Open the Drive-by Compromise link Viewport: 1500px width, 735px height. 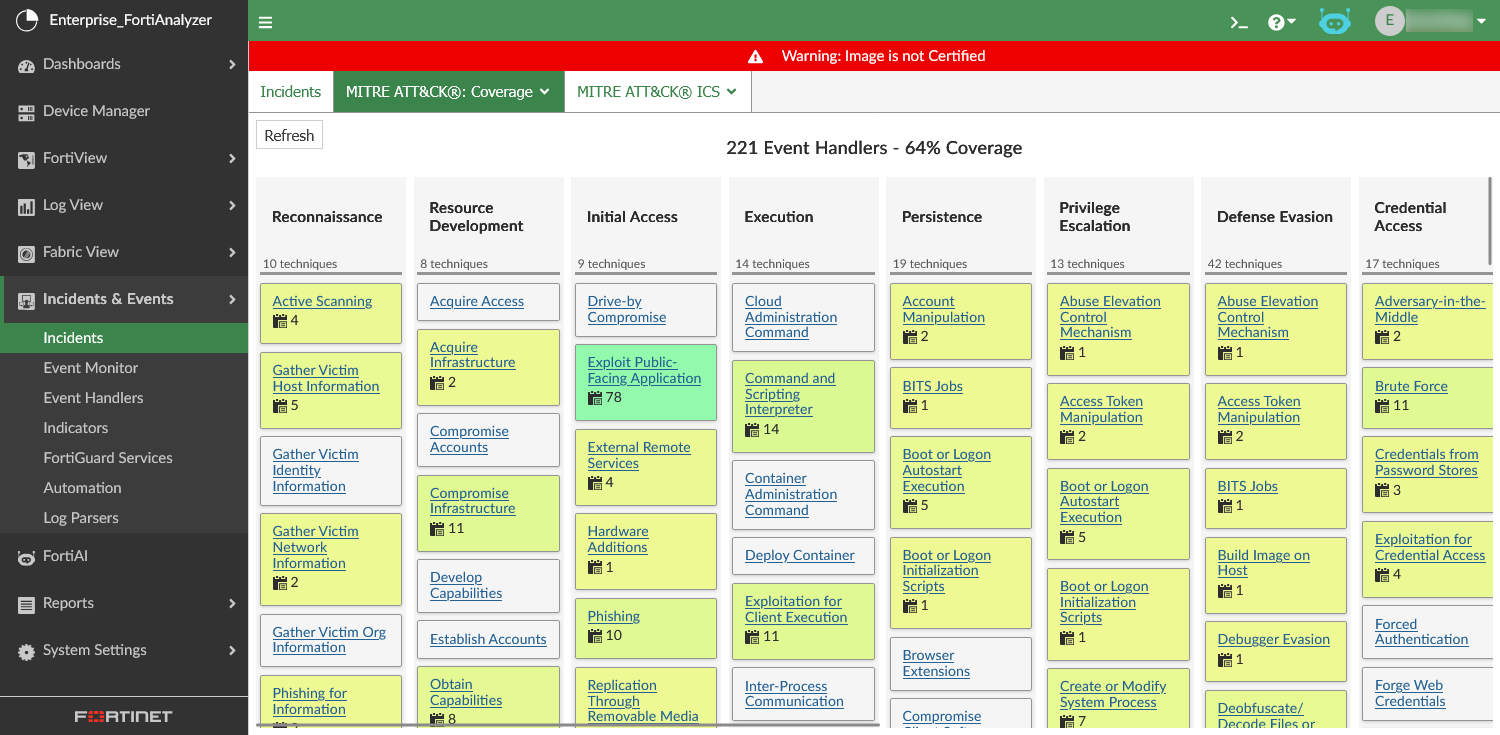tap(627, 309)
